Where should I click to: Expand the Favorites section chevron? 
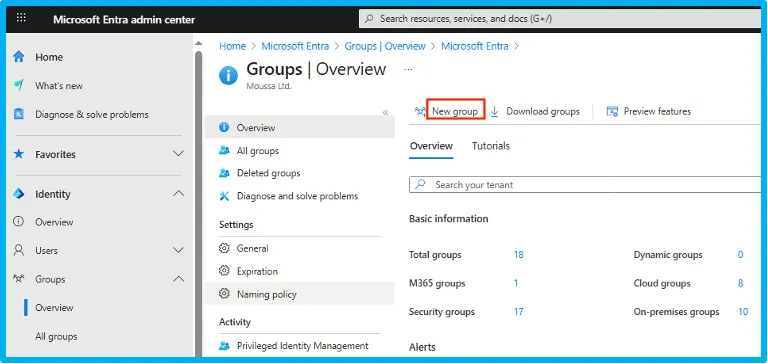pos(179,154)
